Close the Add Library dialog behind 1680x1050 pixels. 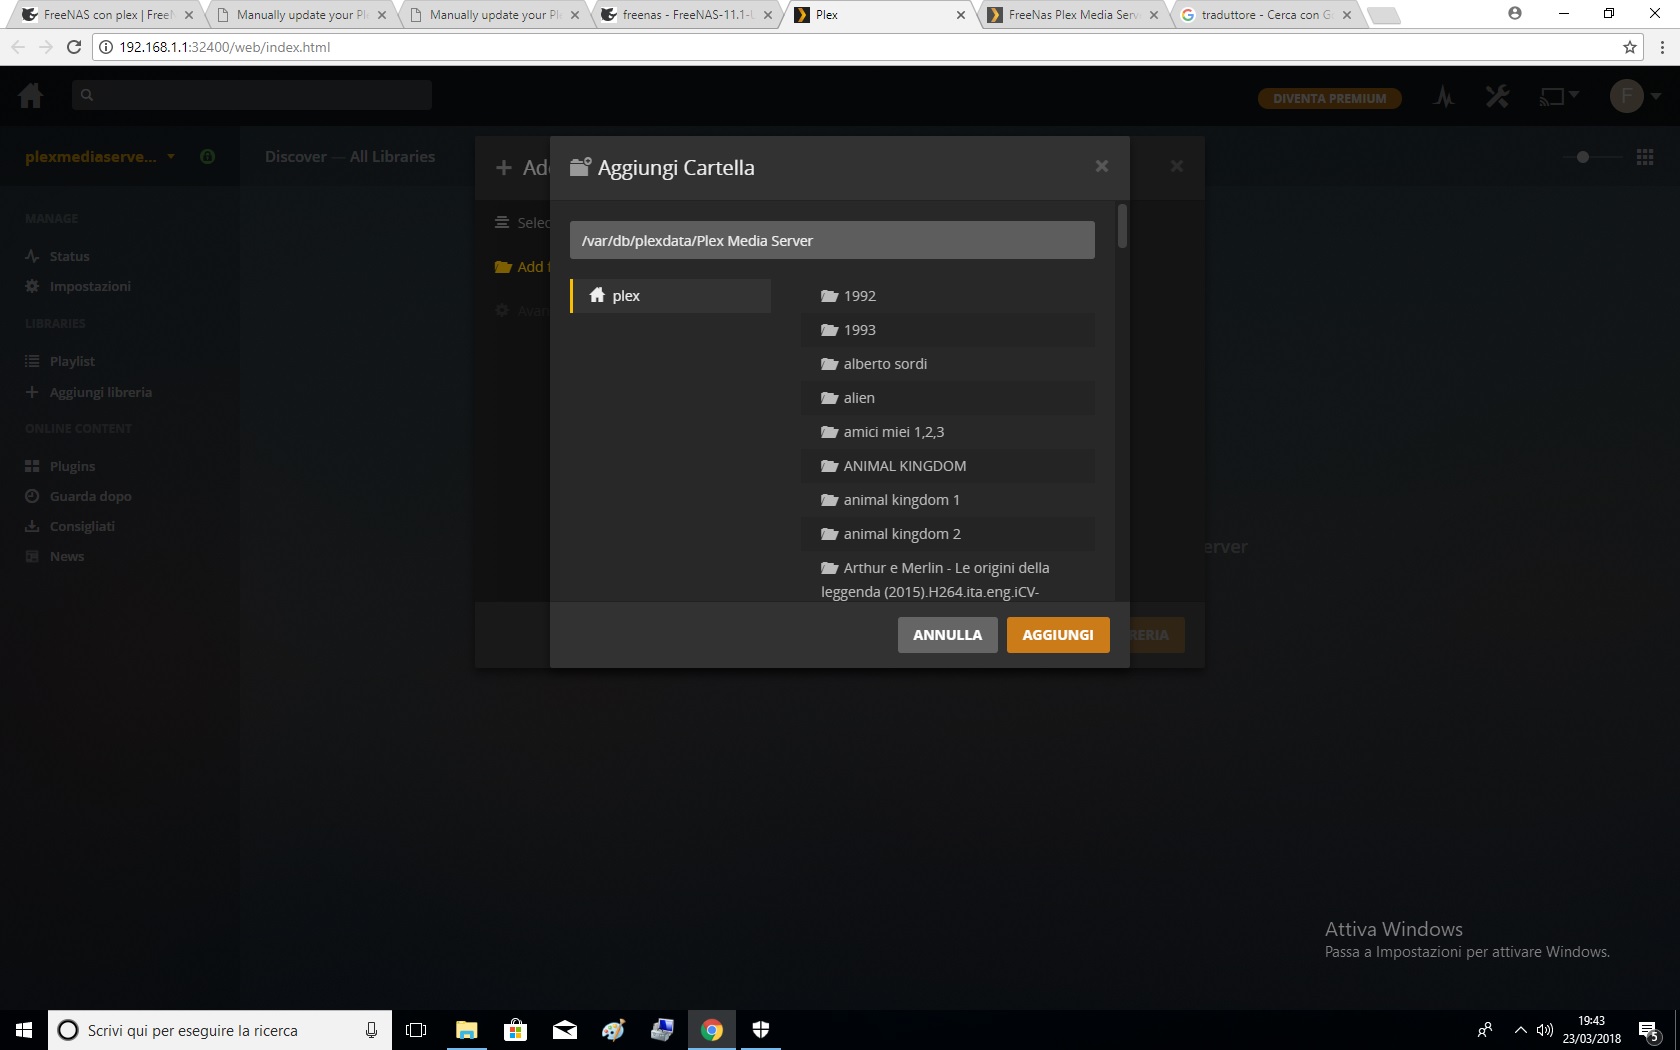click(1177, 166)
